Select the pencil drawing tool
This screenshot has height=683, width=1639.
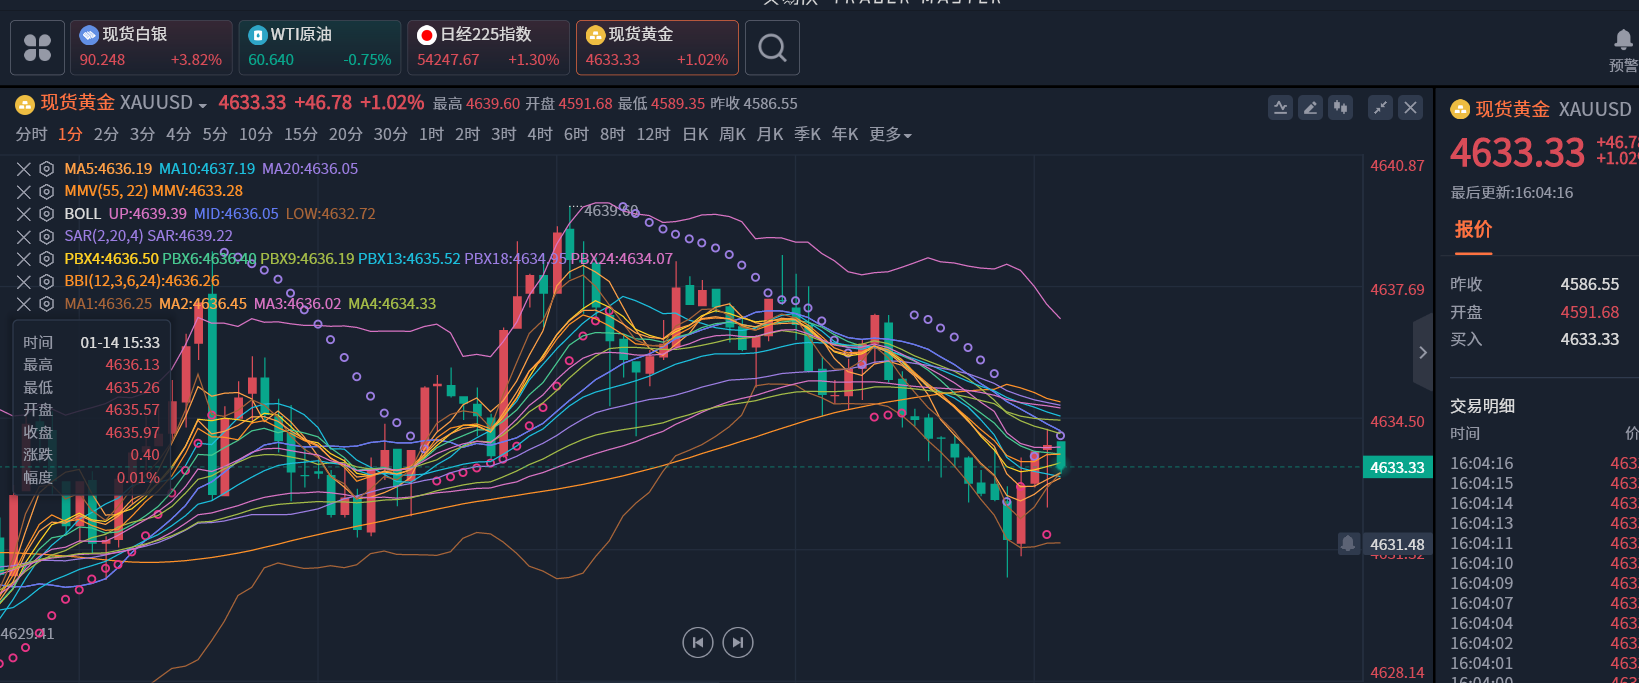point(1310,108)
